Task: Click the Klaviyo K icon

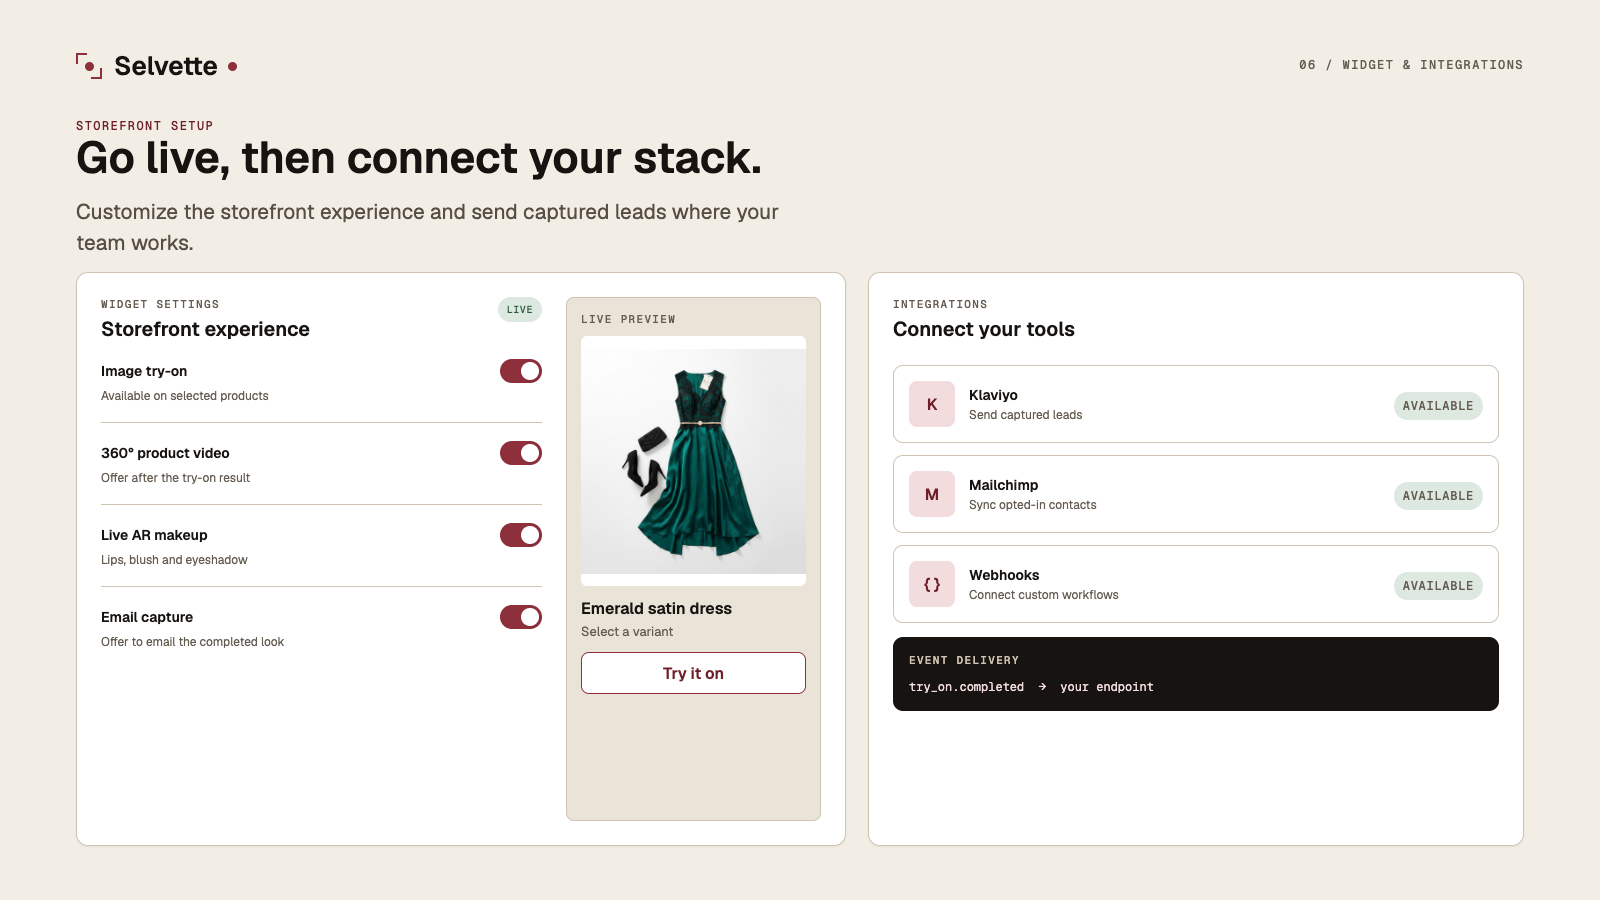Action: click(932, 404)
